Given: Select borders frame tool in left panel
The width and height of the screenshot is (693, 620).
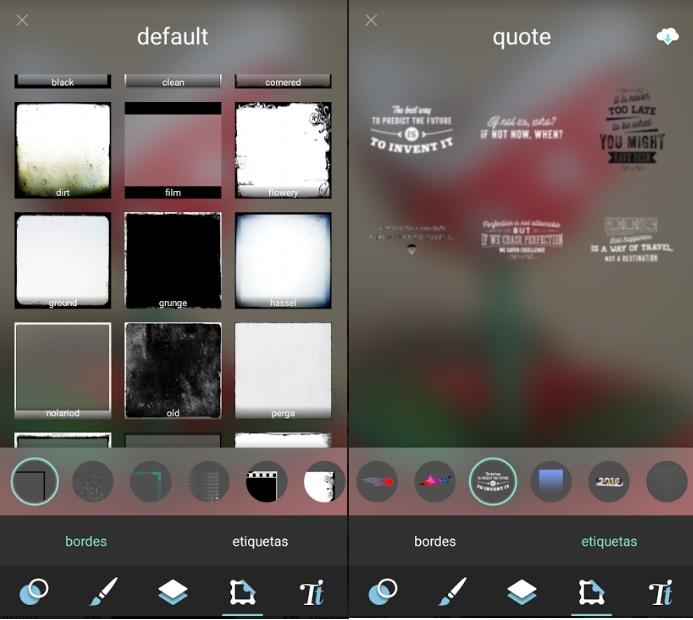Looking at the screenshot, I should coord(242,593).
